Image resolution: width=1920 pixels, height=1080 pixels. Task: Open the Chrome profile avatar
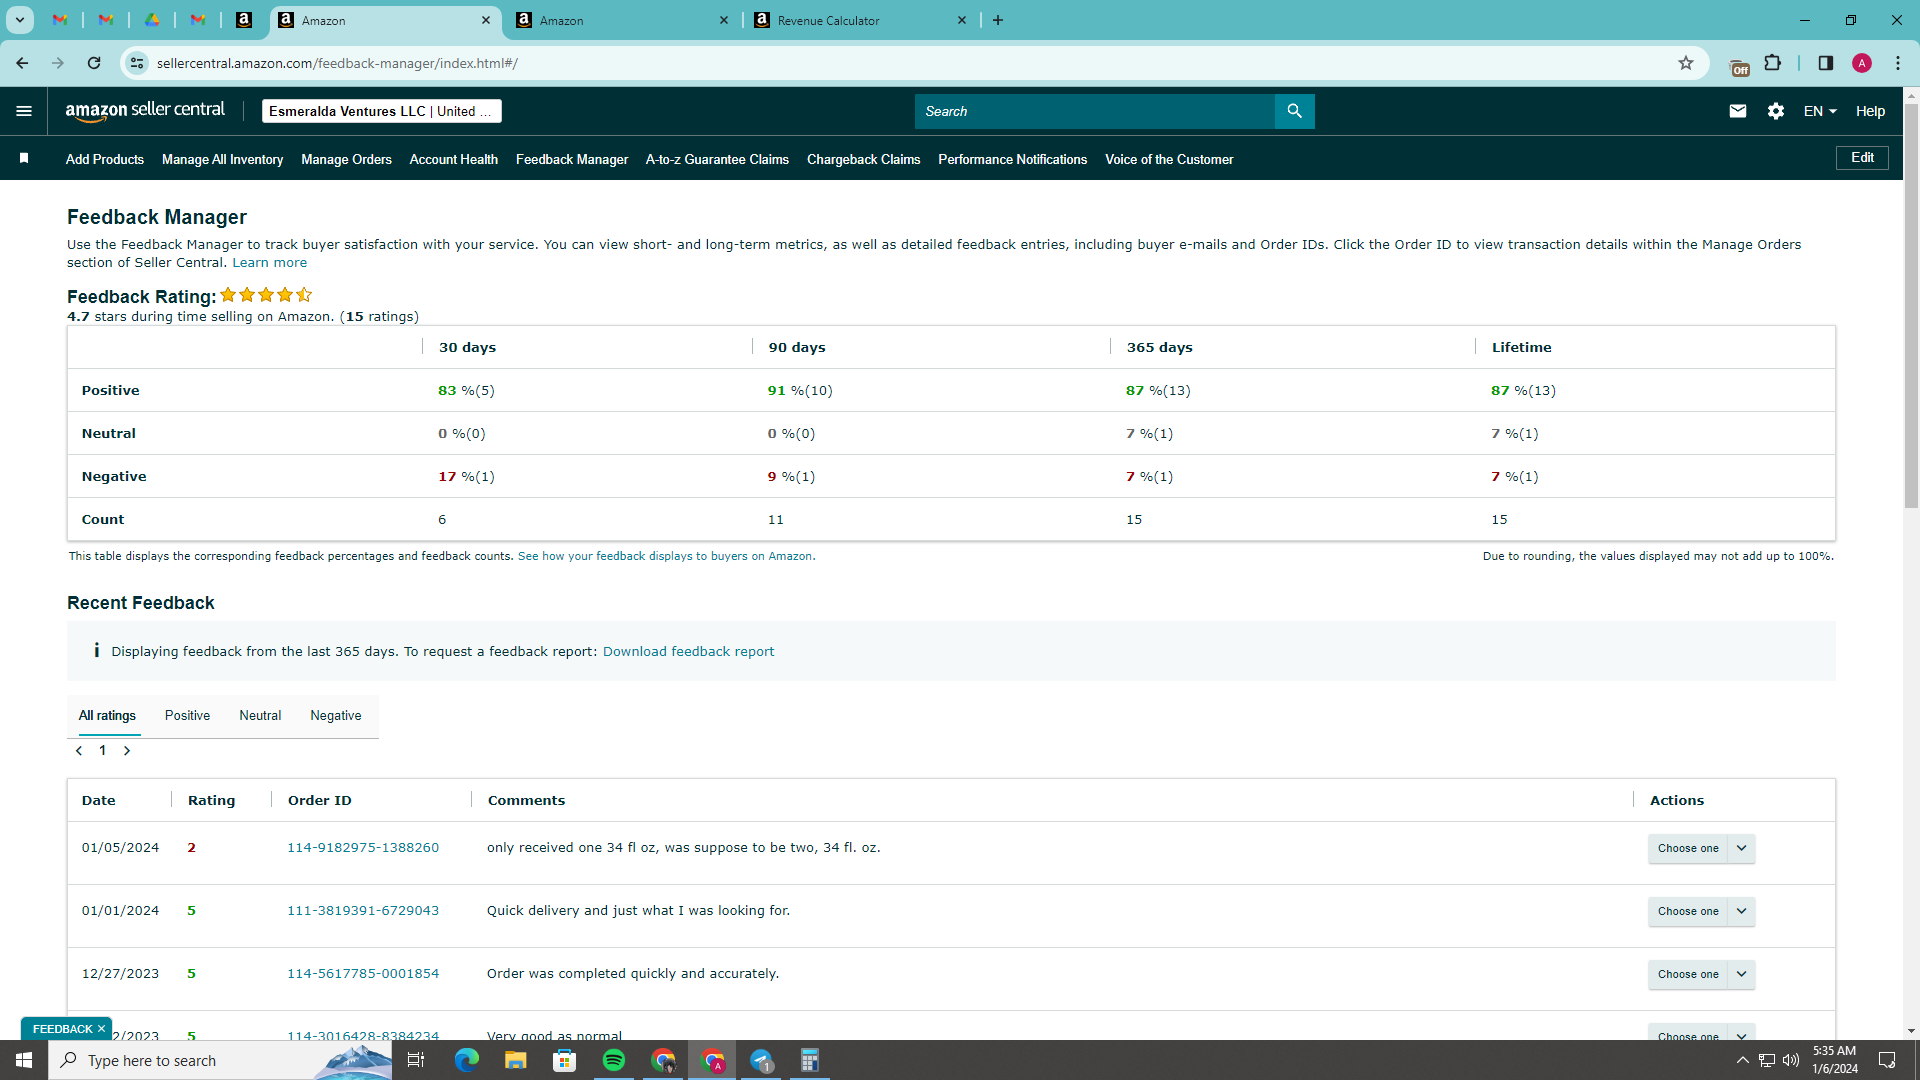(1862, 63)
